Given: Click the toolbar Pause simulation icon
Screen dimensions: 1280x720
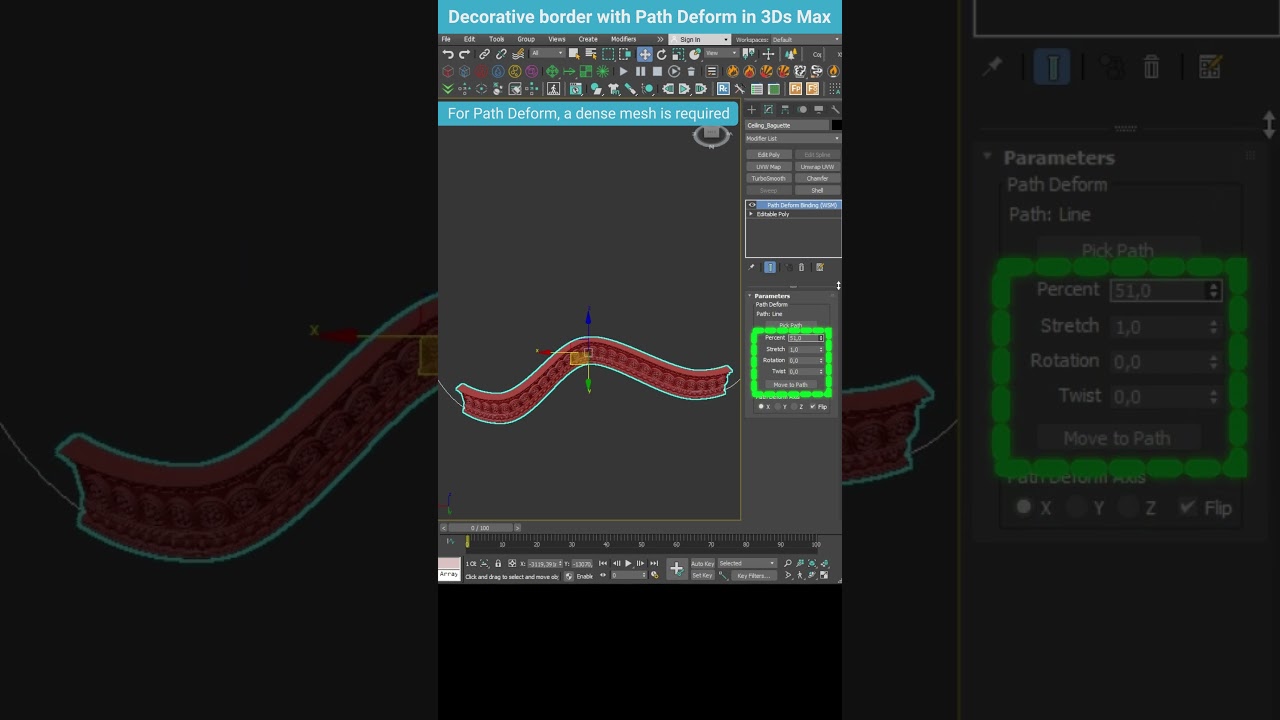Looking at the screenshot, I should pyautogui.click(x=641, y=71).
